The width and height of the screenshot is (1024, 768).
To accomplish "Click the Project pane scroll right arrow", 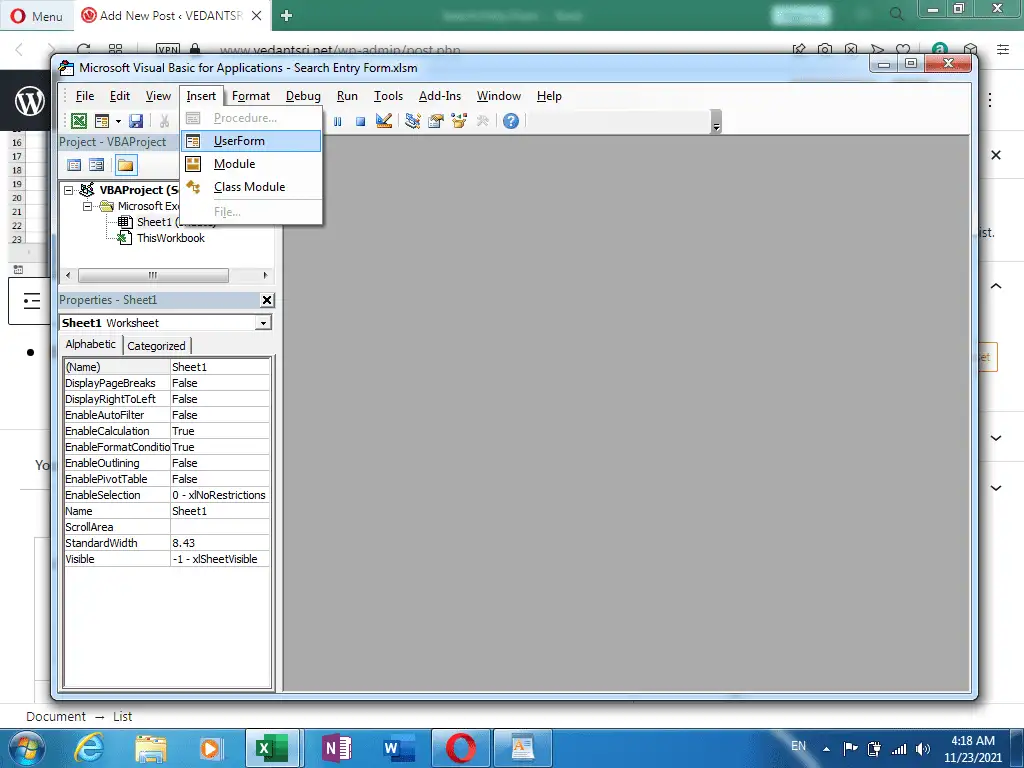I will coord(265,276).
